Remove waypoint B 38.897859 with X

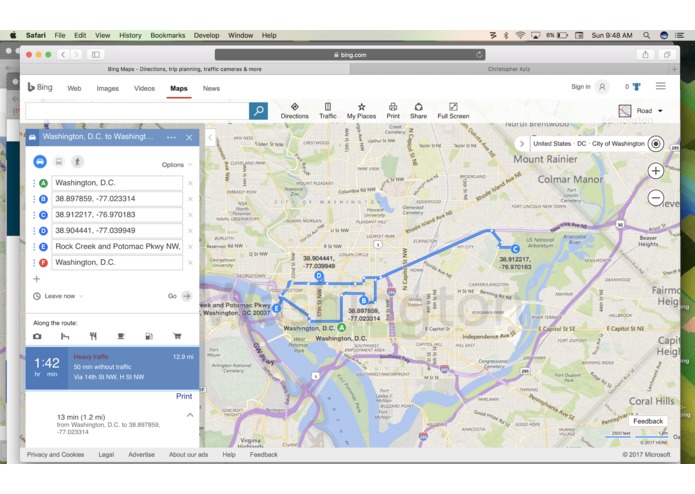[190, 199]
